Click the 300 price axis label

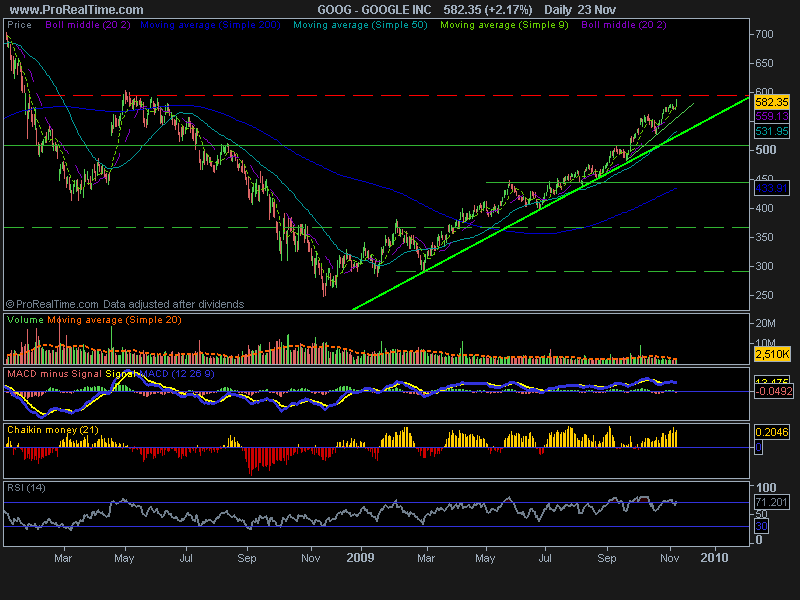764,266
